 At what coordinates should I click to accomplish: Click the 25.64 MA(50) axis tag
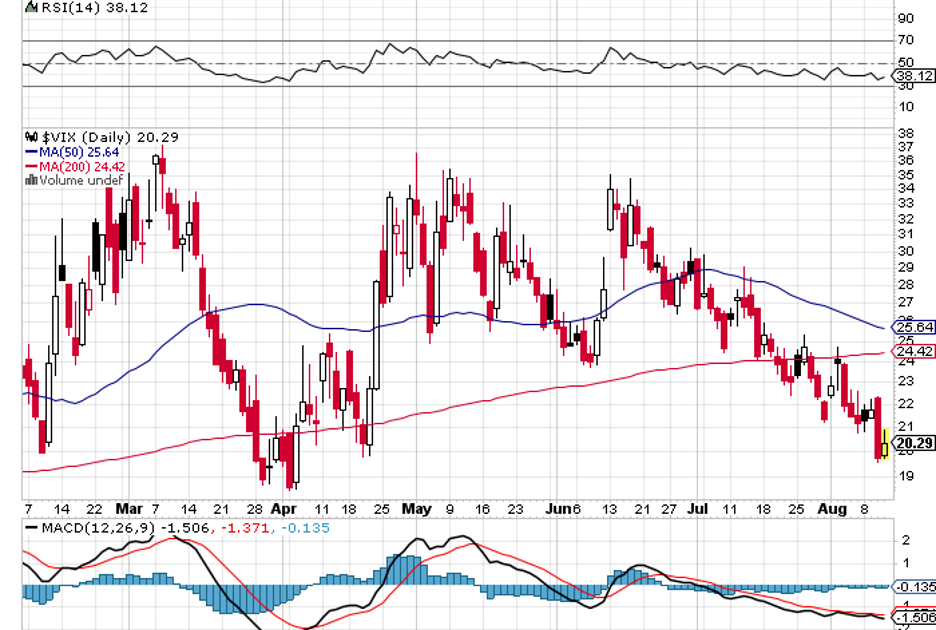pyautogui.click(x=915, y=327)
